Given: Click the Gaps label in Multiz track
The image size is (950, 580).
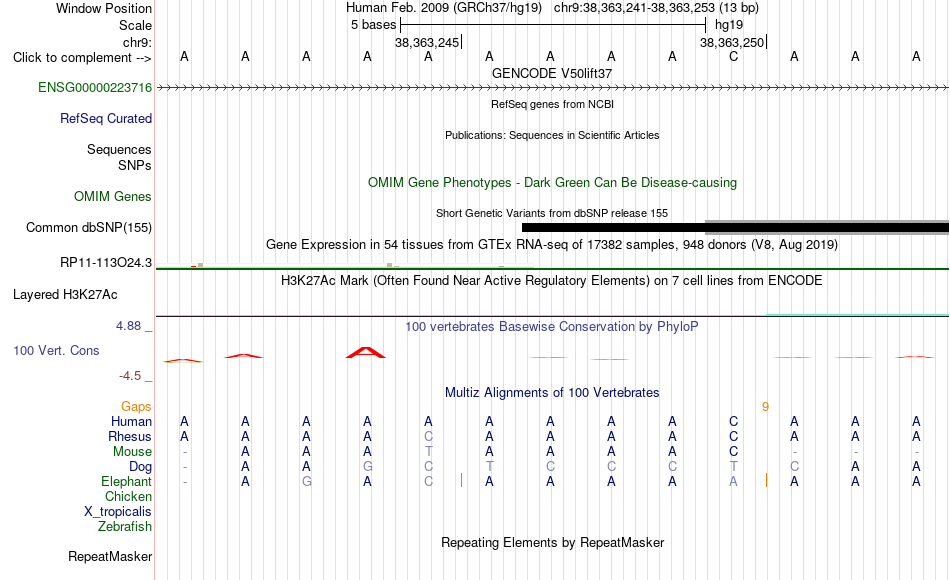Looking at the screenshot, I should [136, 407].
